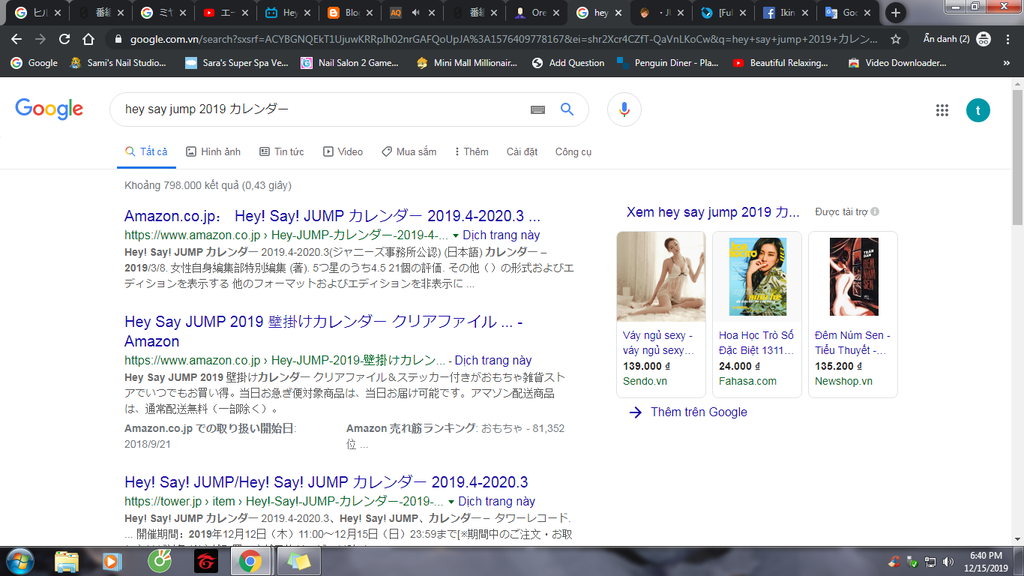Open the account avatar labeled t
1024x576 pixels.
(978, 110)
